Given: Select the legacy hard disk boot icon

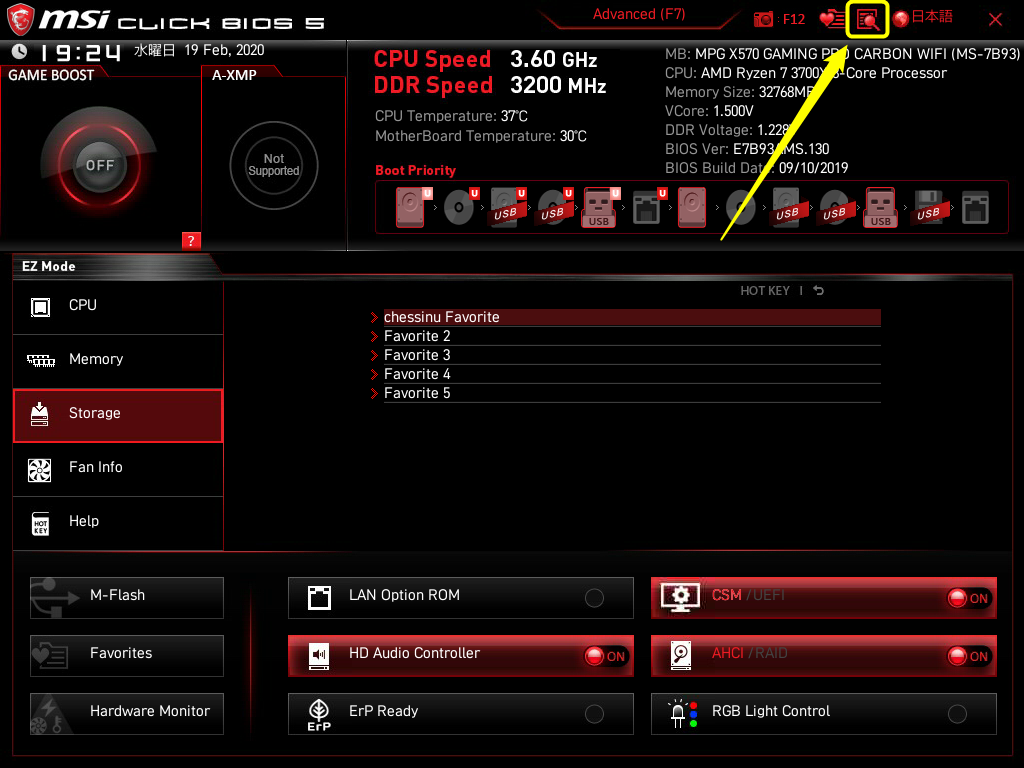Looking at the screenshot, I should pyautogui.click(x=692, y=208).
